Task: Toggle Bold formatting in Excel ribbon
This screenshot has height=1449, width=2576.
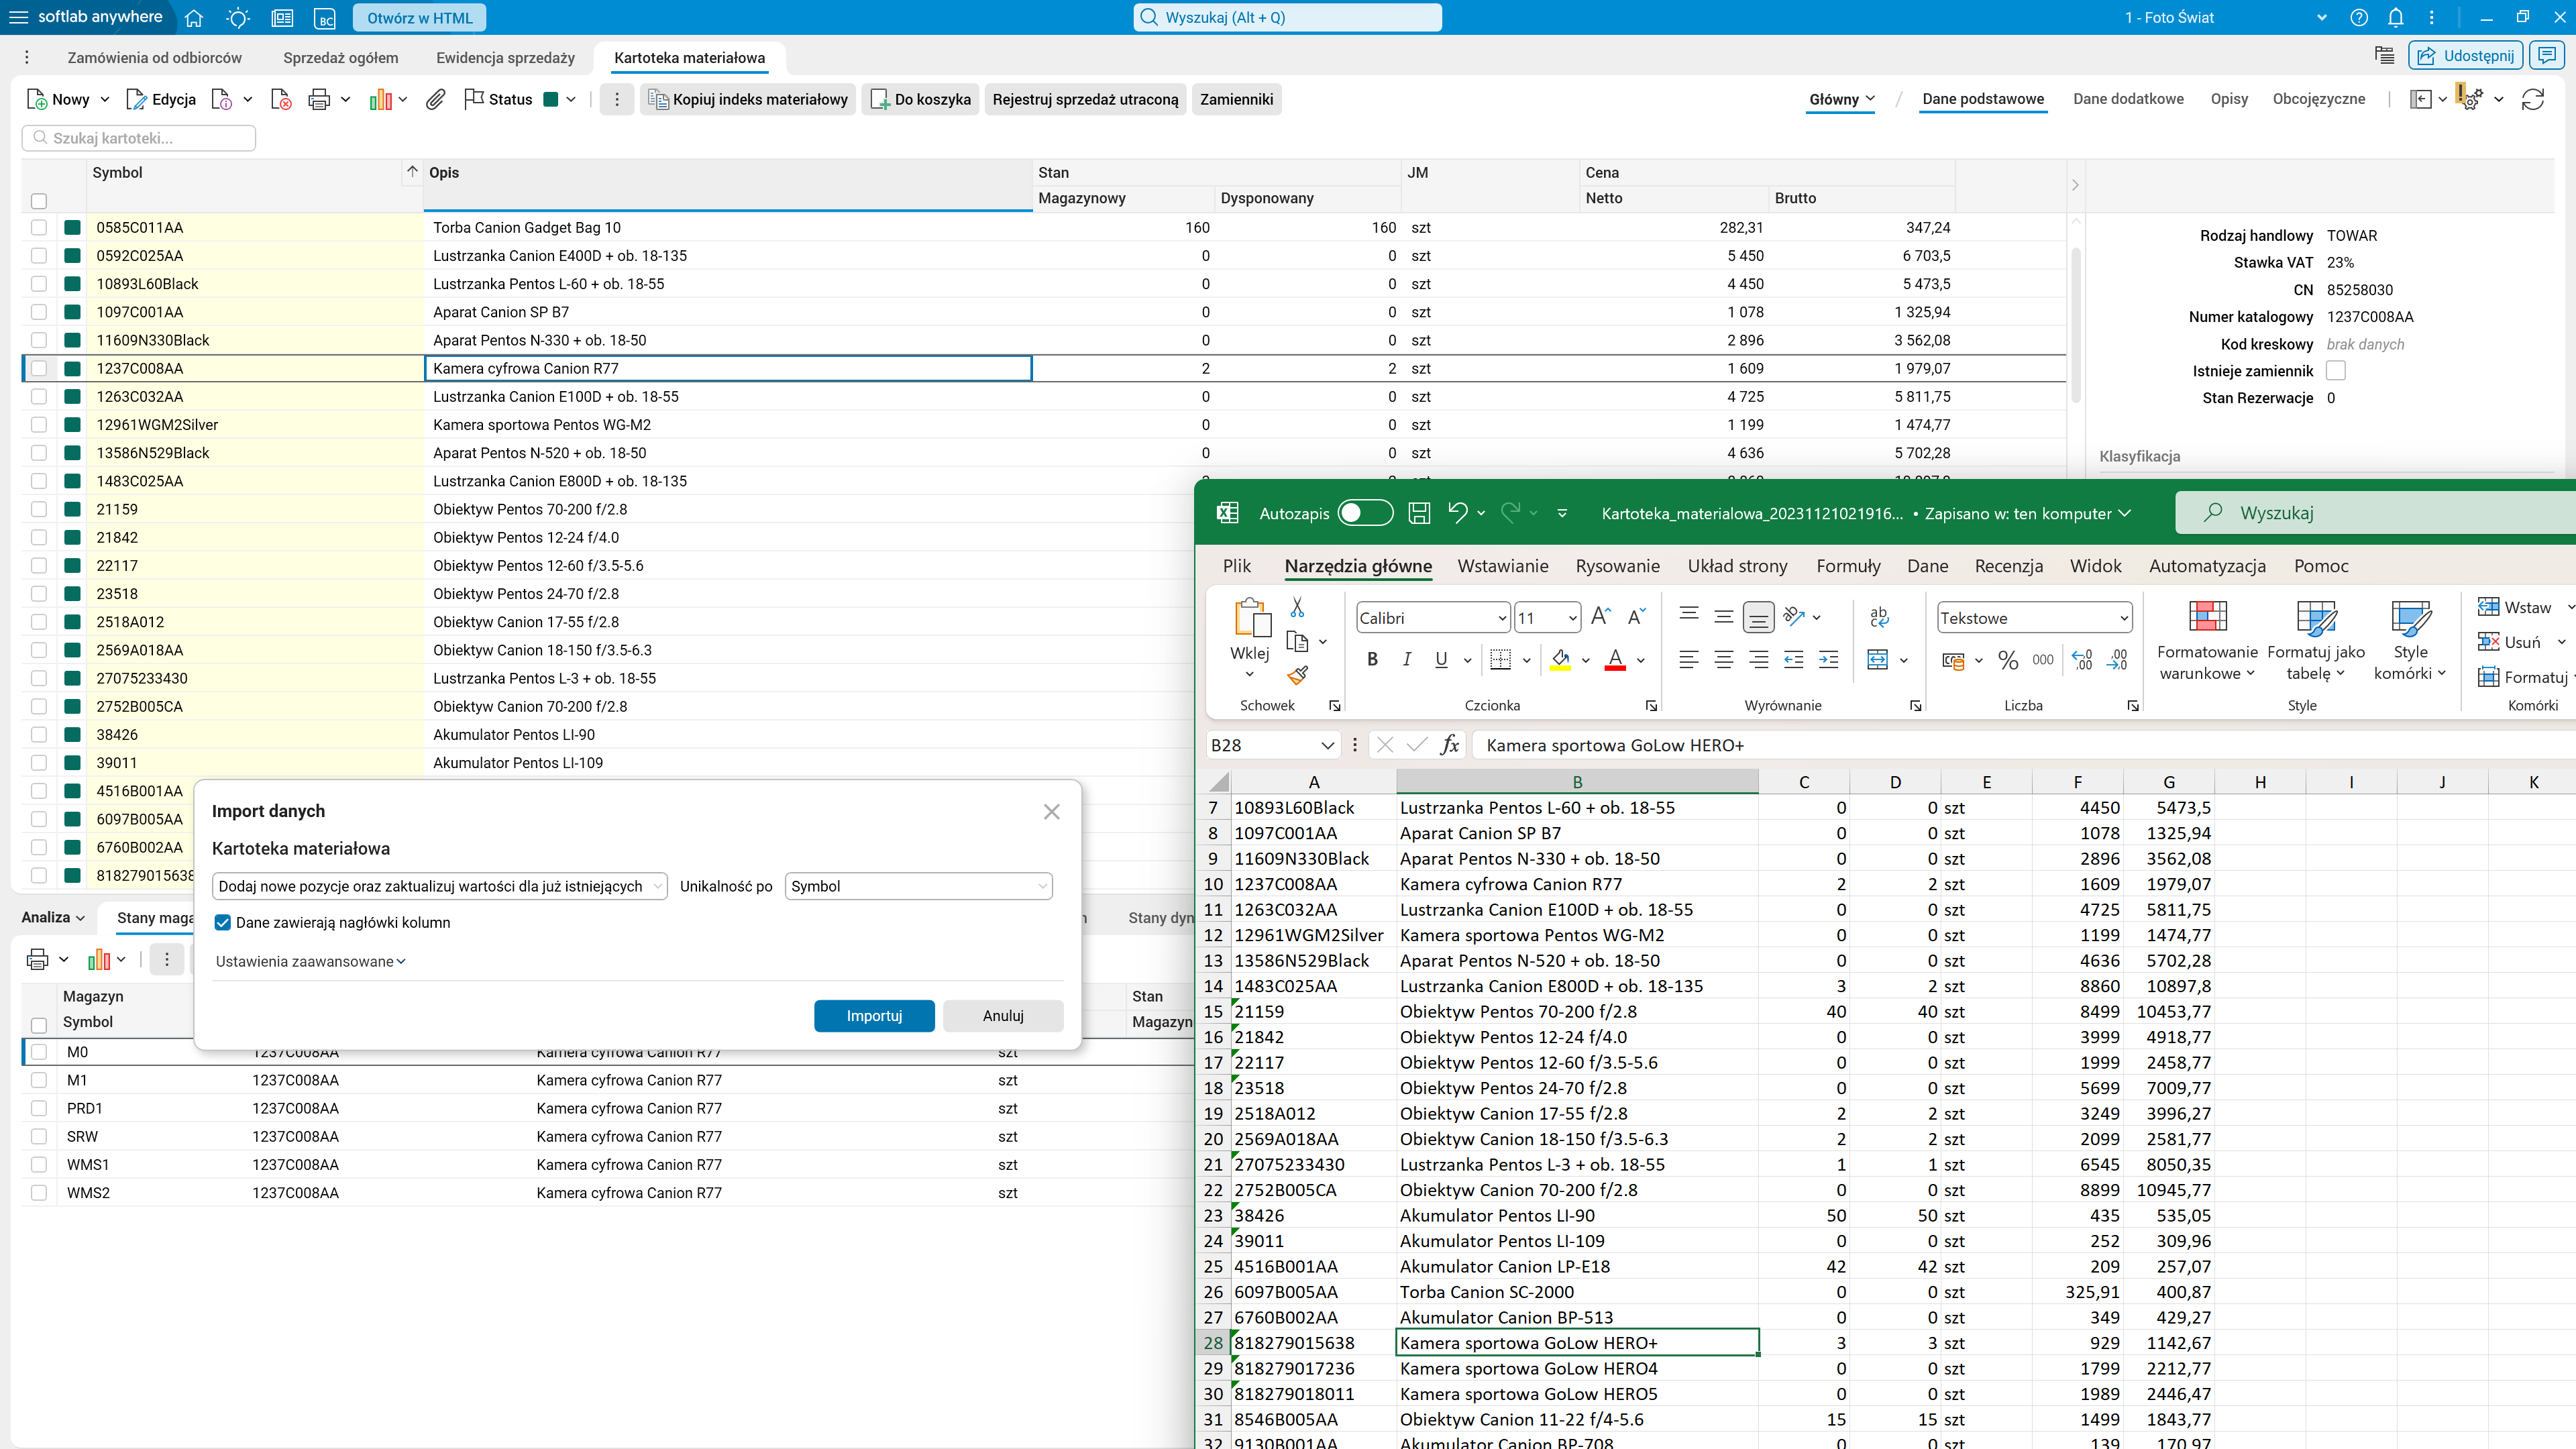Action: click(x=1372, y=659)
